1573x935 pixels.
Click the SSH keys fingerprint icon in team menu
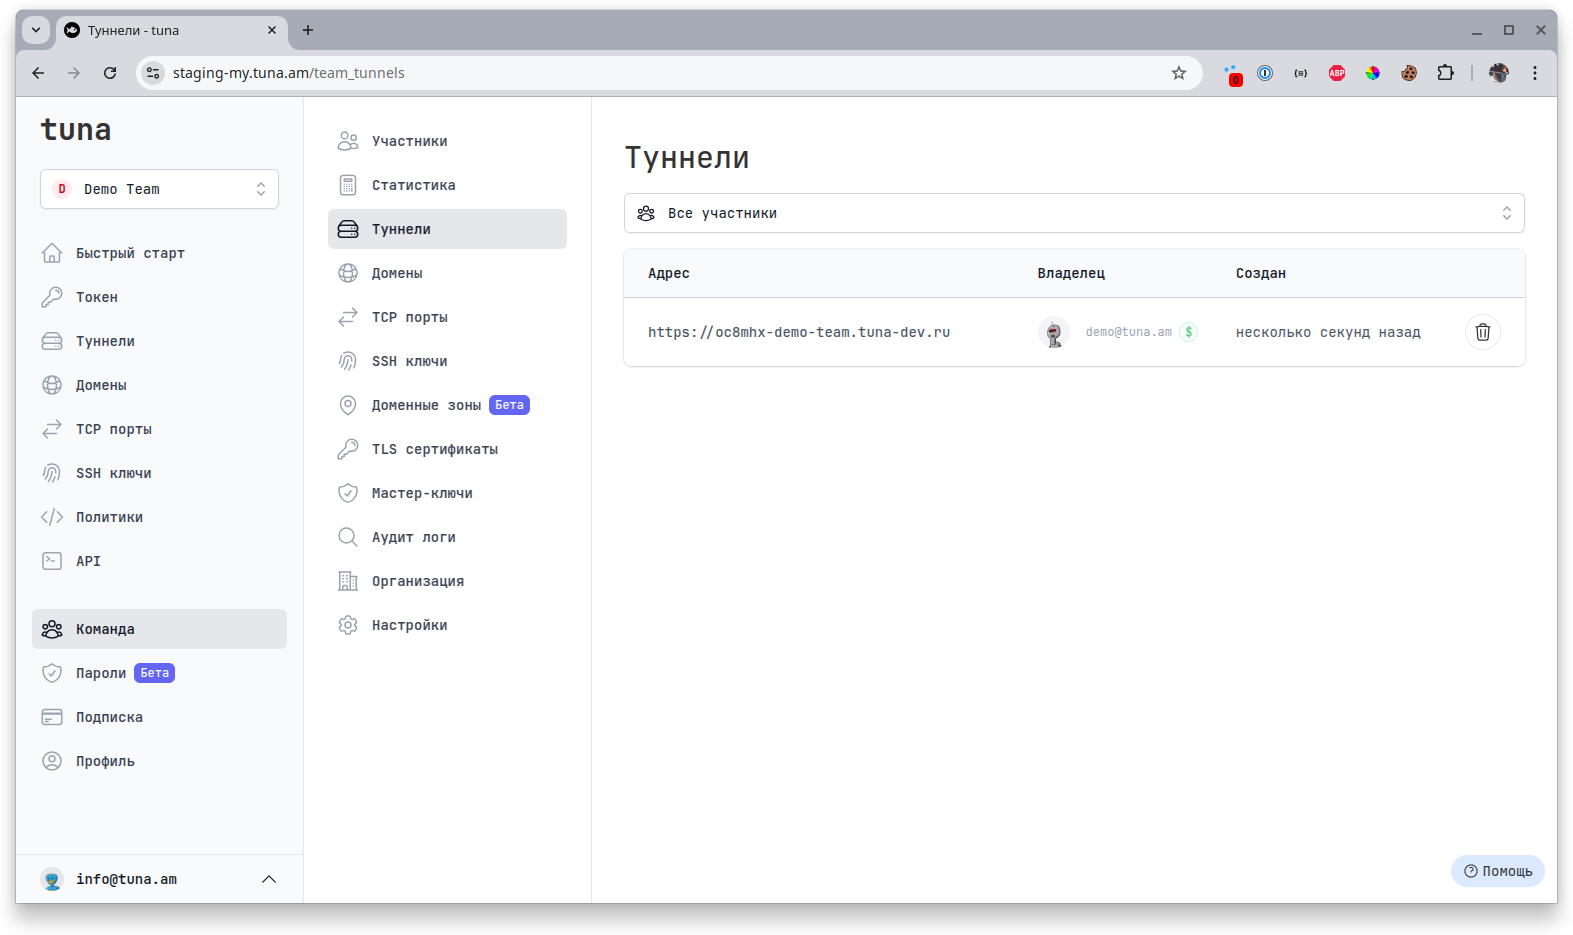click(348, 361)
